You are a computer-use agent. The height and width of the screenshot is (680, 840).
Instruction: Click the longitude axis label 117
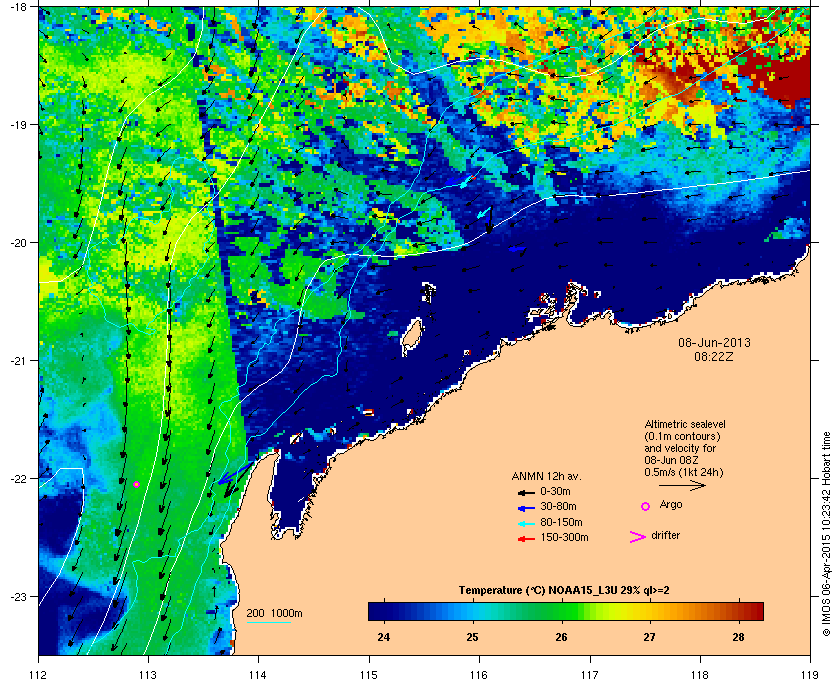[590, 674]
